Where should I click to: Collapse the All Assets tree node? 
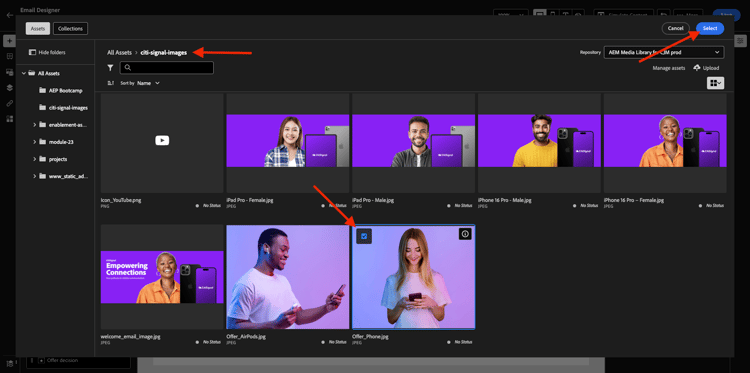pos(23,73)
